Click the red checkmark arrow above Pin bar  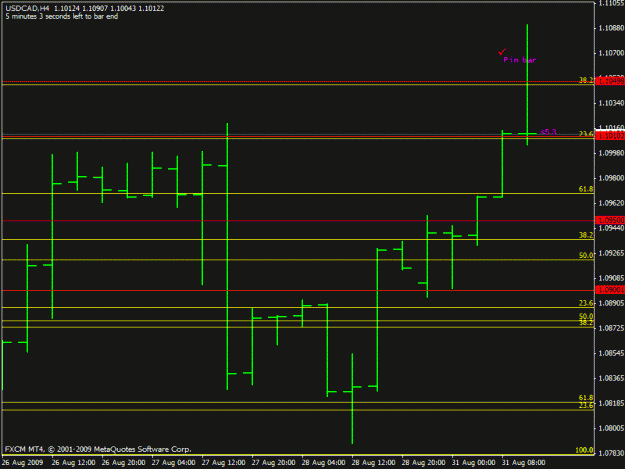(x=502, y=51)
